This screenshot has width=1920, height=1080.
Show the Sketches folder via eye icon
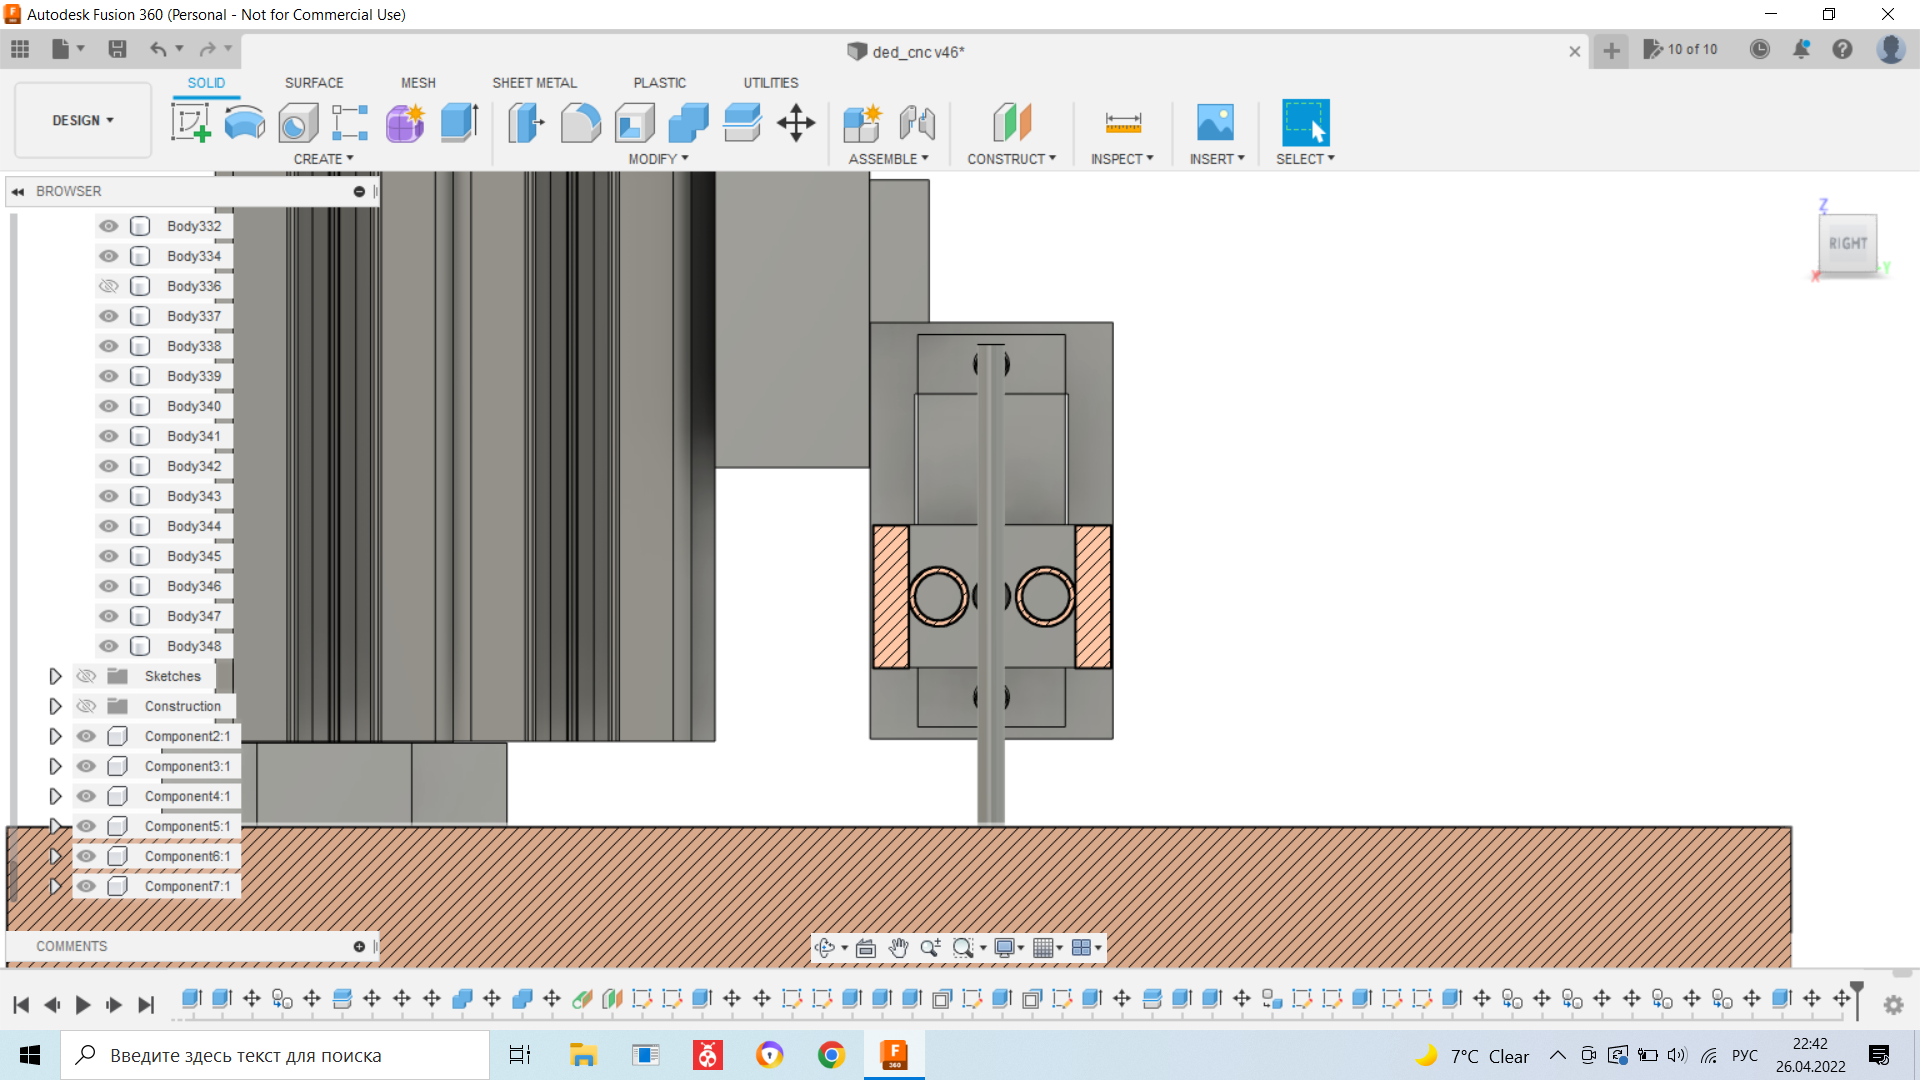[87, 676]
